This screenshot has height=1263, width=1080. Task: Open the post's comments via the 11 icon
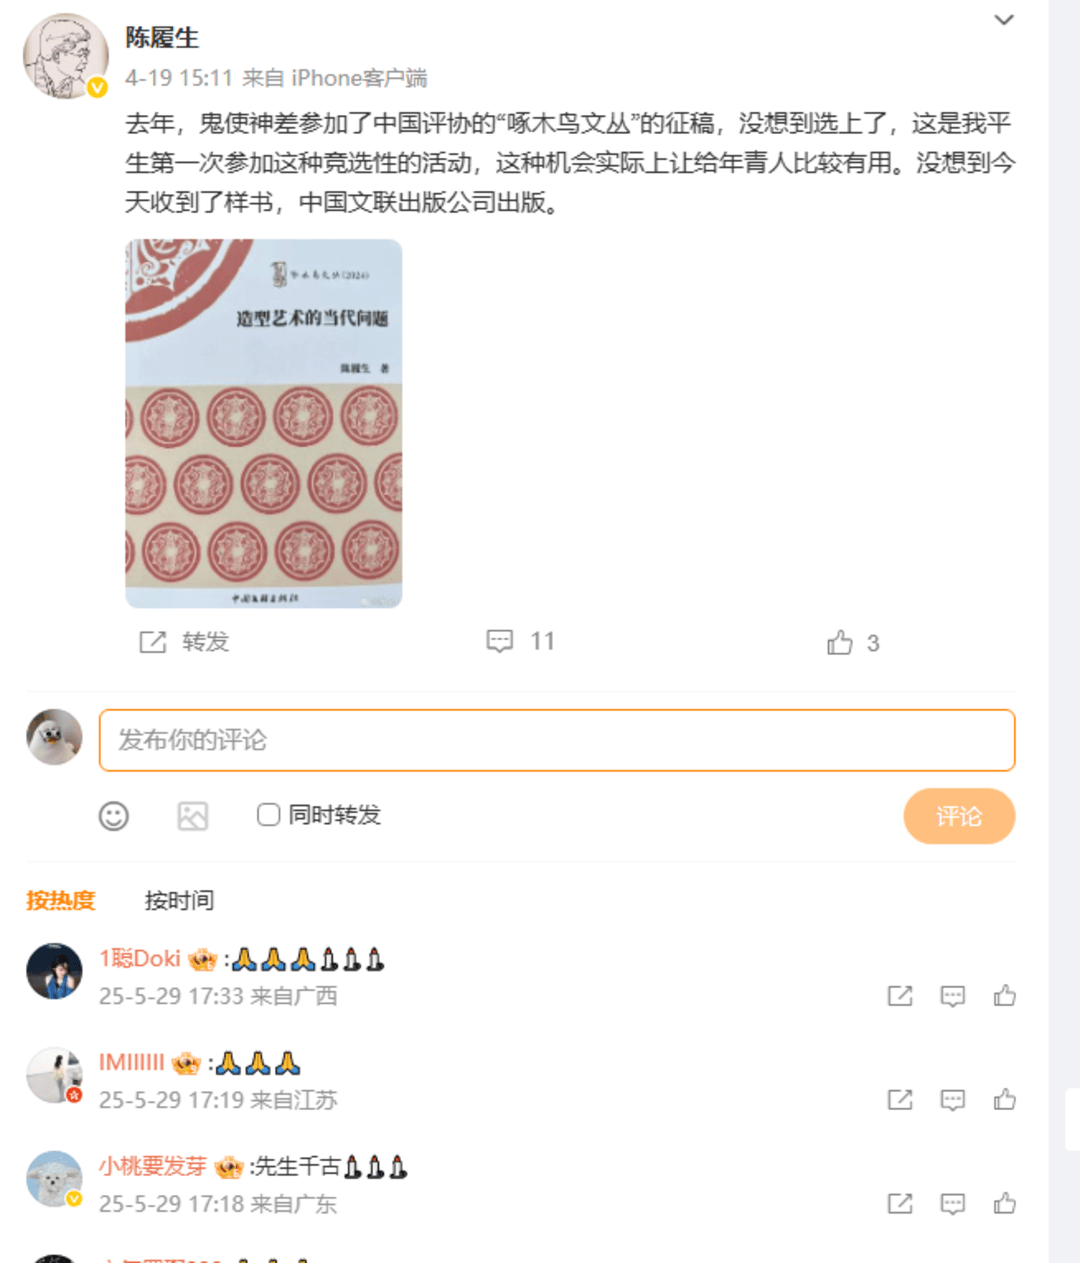[499, 641]
